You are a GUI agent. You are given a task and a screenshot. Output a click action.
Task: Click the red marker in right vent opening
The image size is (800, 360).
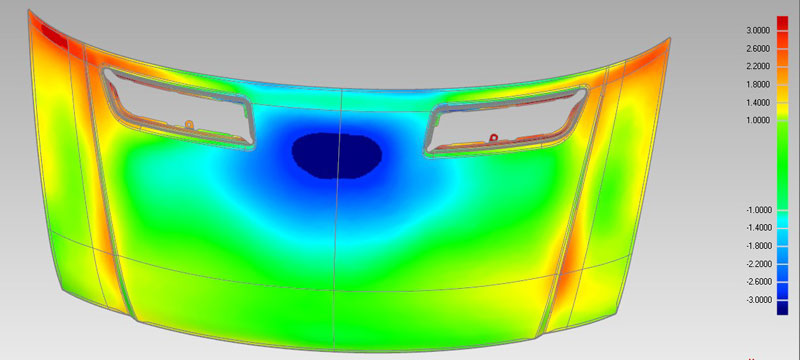493,138
